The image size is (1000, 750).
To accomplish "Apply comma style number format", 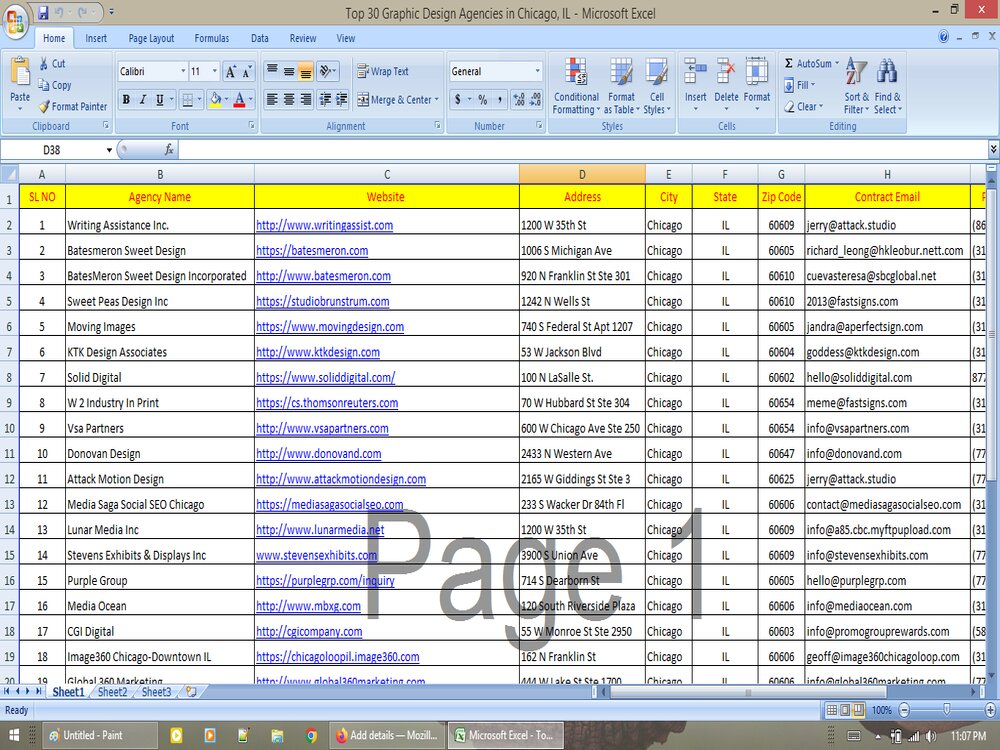I will tap(499, 99).
